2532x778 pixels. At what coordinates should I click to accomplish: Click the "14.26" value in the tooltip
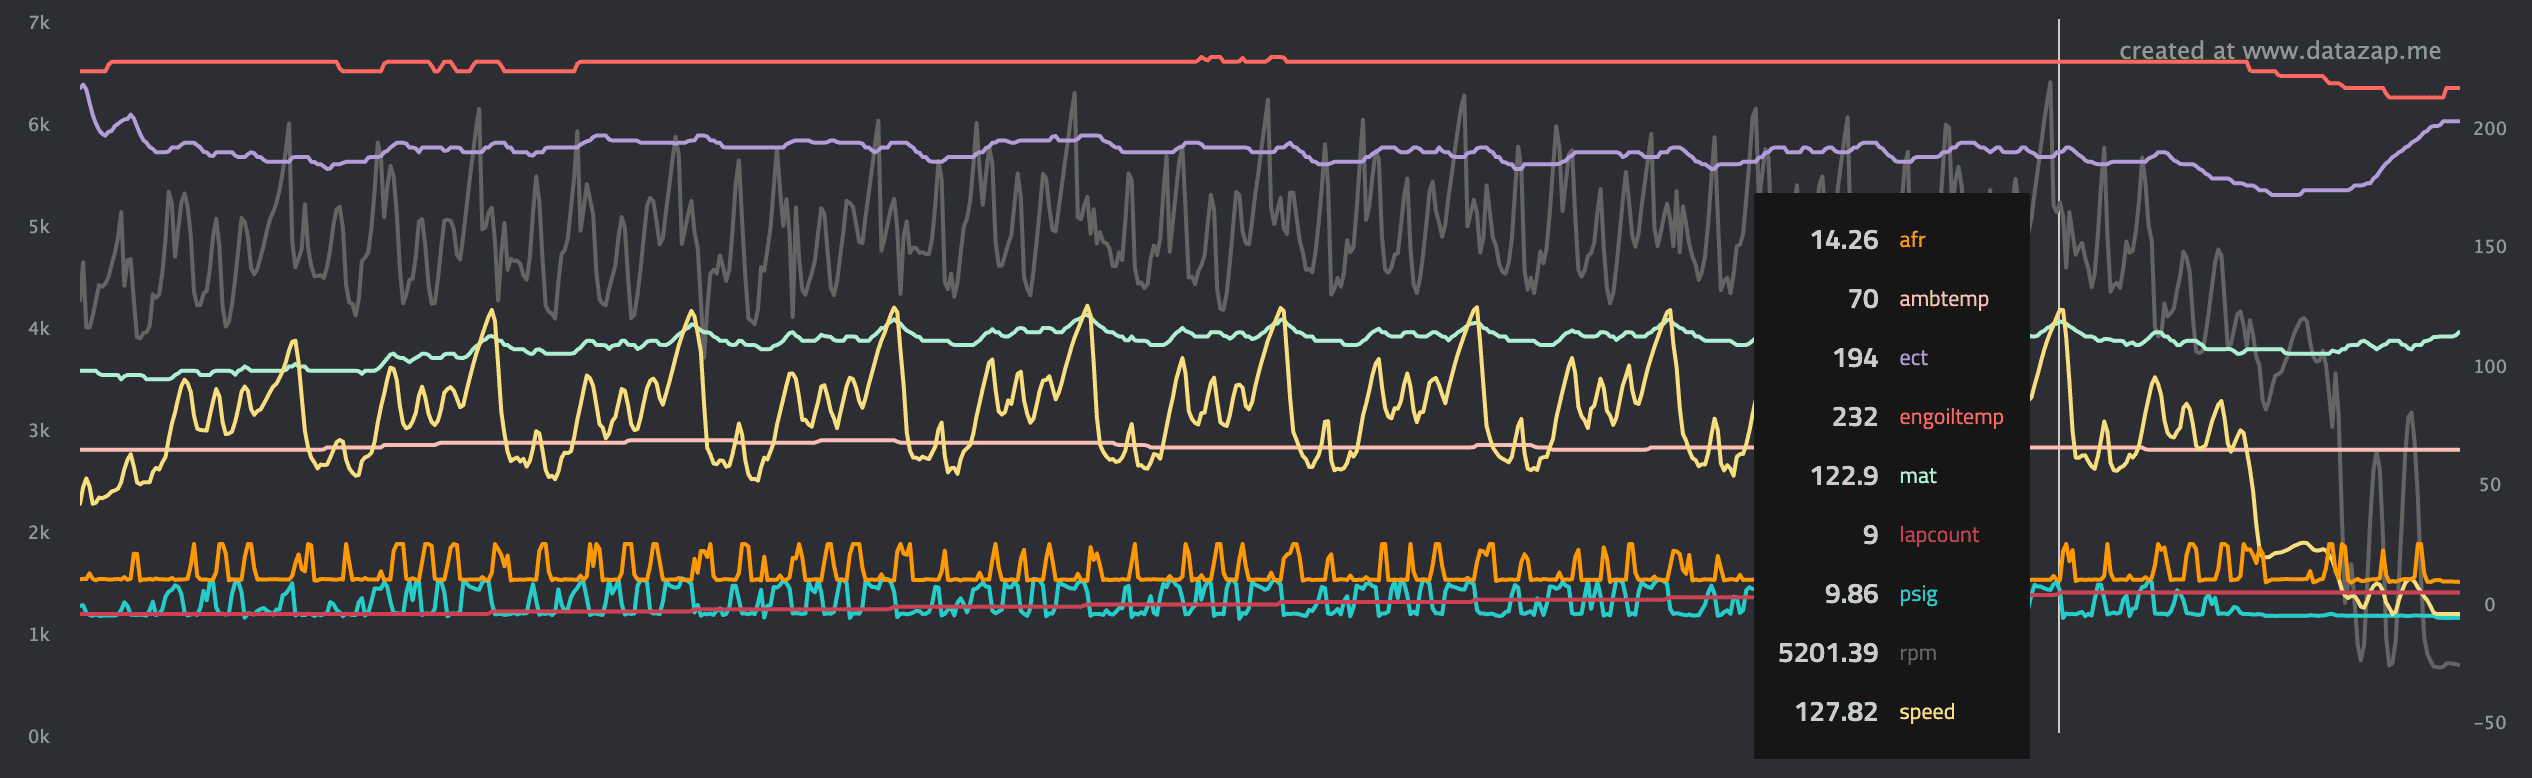(x=1844, y=240)
